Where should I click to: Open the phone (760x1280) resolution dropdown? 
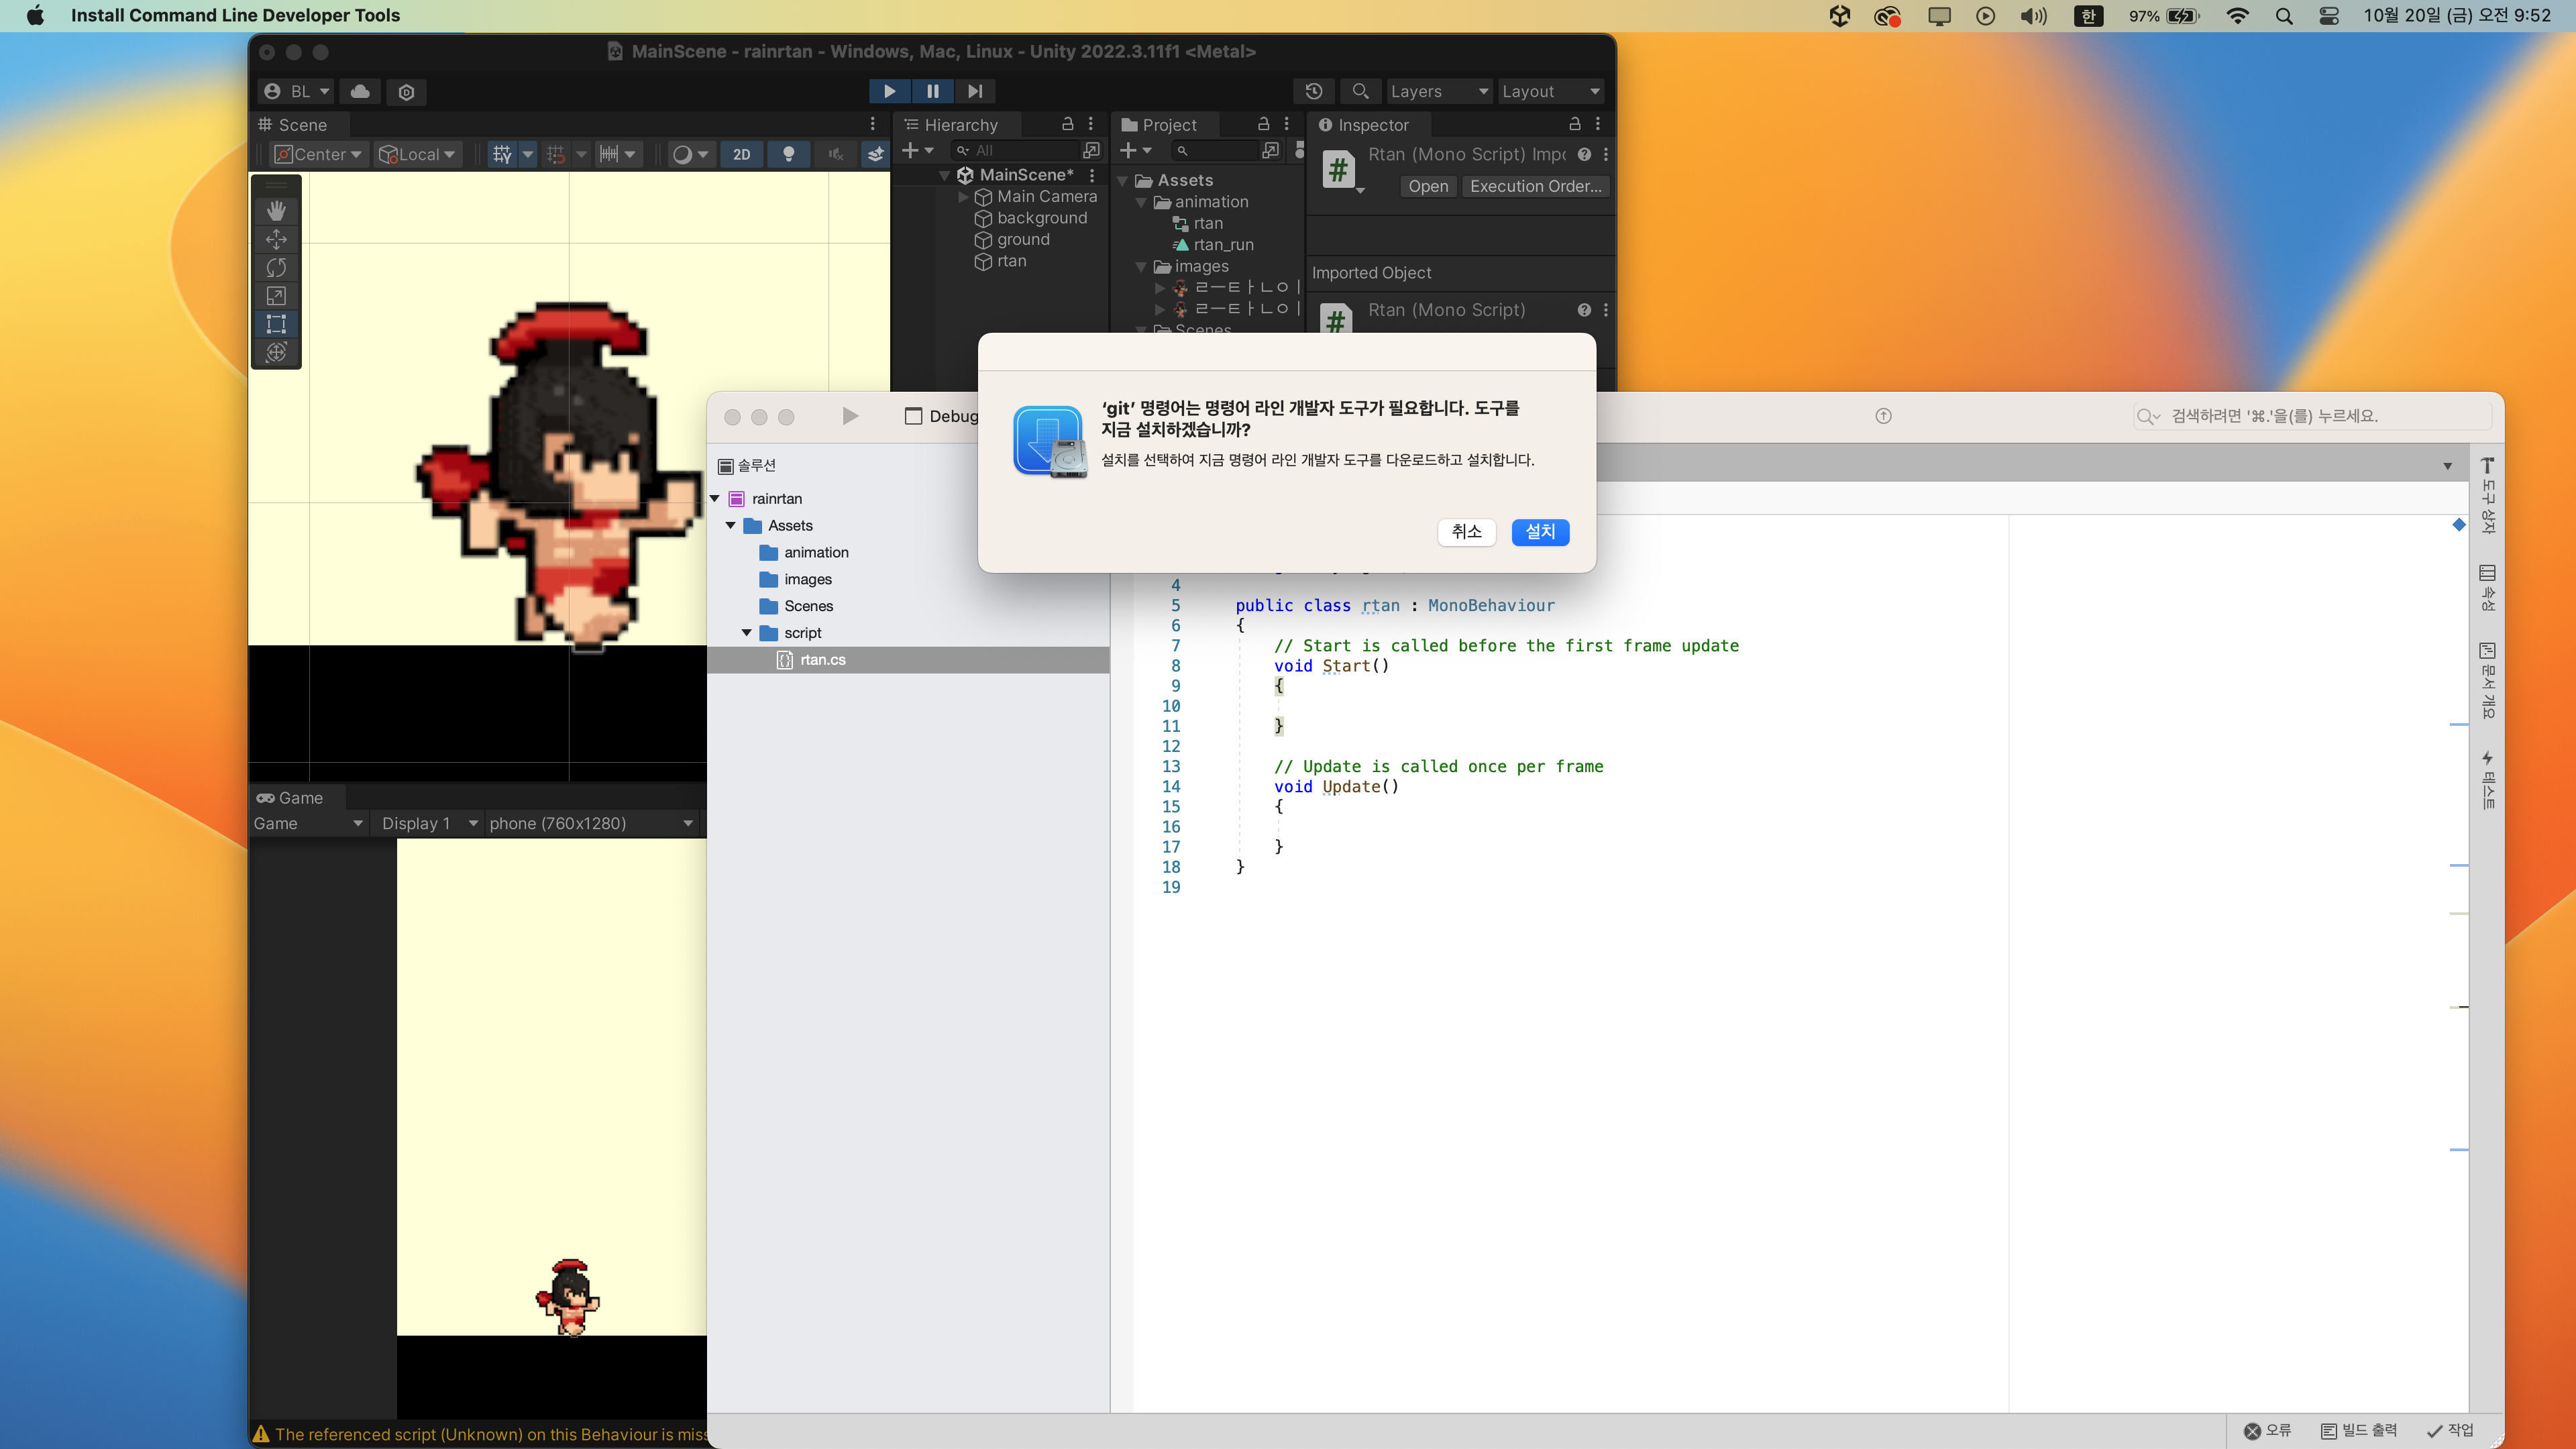click(x=592, y=824)
